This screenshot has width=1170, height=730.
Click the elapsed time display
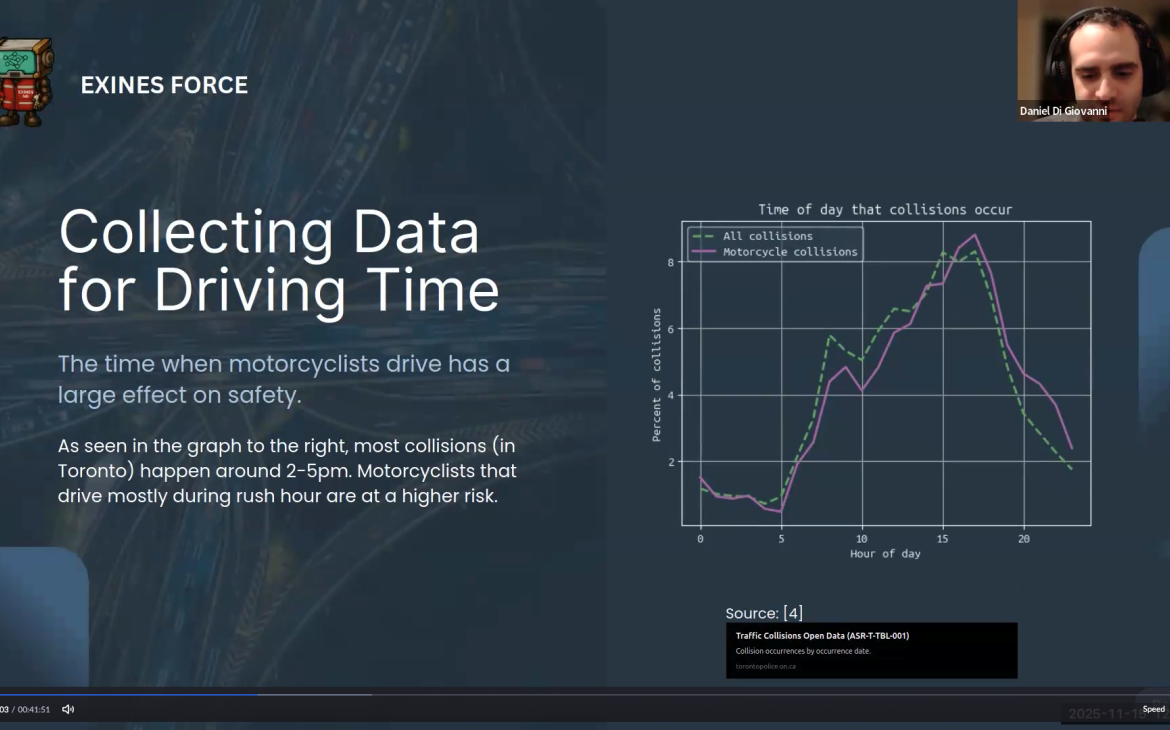[5, 709]
